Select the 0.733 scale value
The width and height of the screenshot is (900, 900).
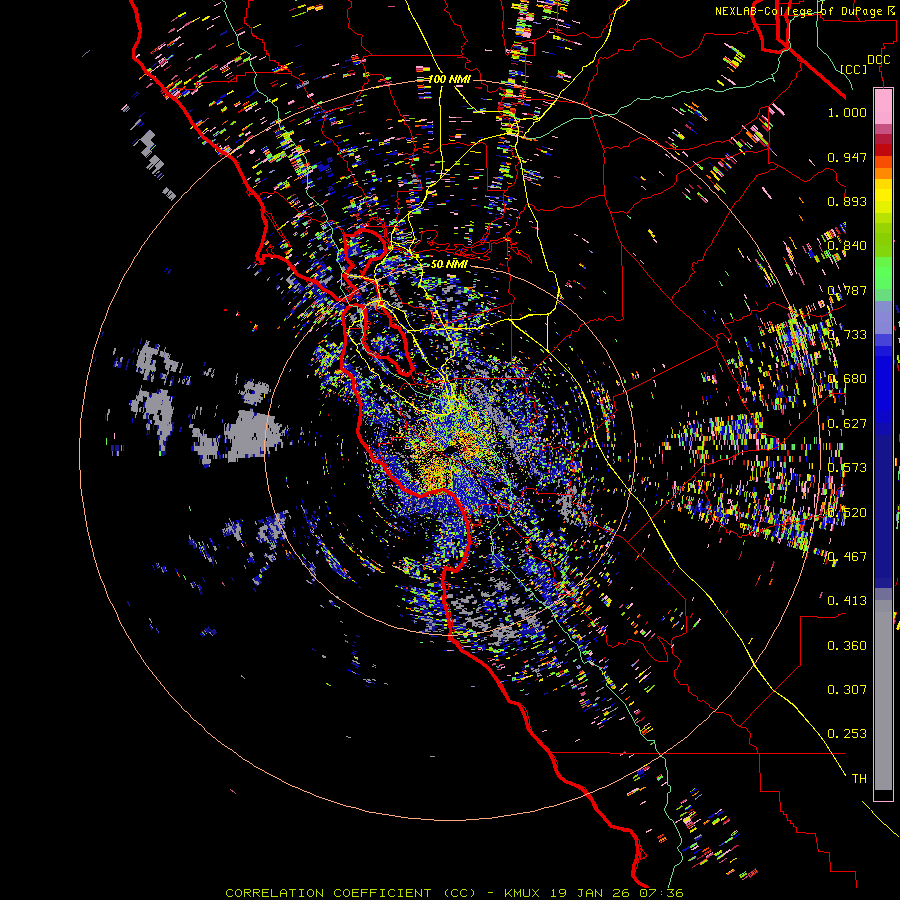pyautogui.click(x=847, y=335)
